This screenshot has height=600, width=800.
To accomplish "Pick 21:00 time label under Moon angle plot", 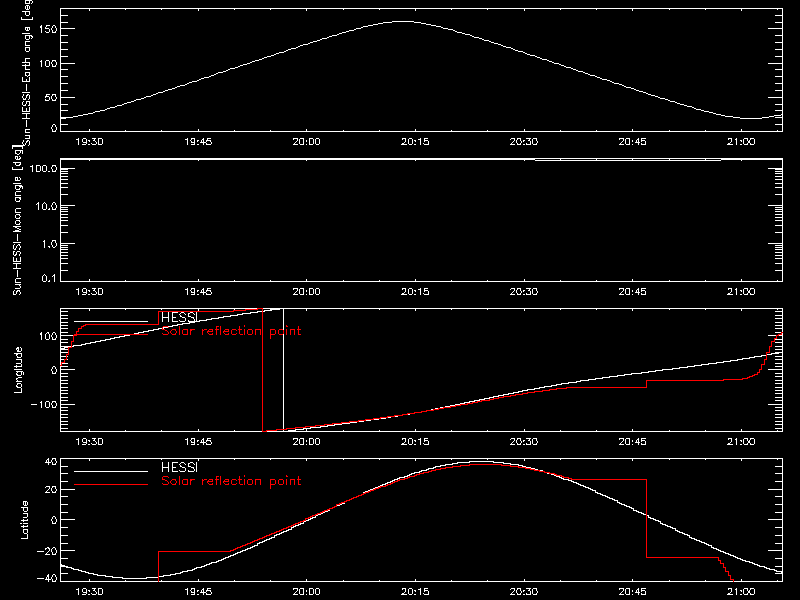I will pyautogui.click(x=741, y=291).
